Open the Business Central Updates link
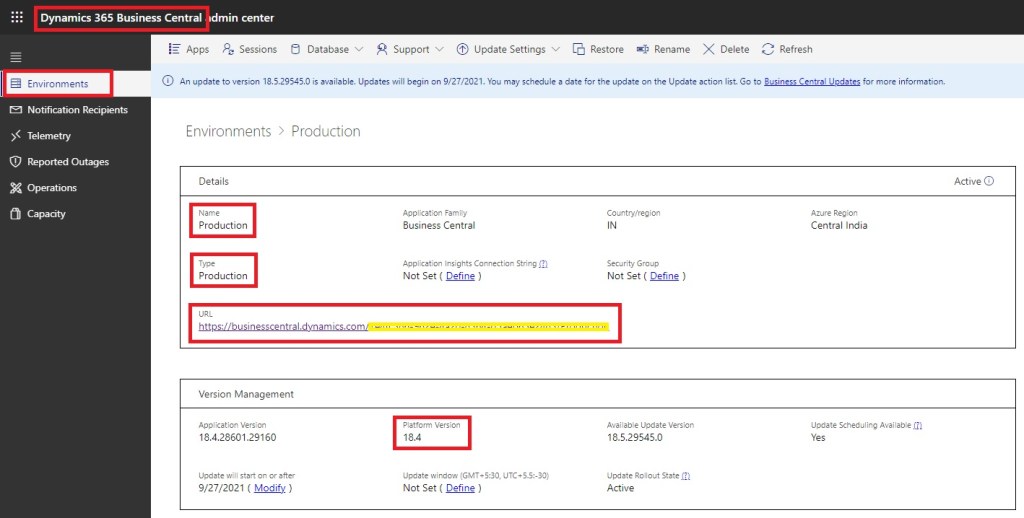This screenshot has height=518, width=1024. pyautogui.click(x=812, y=82)
